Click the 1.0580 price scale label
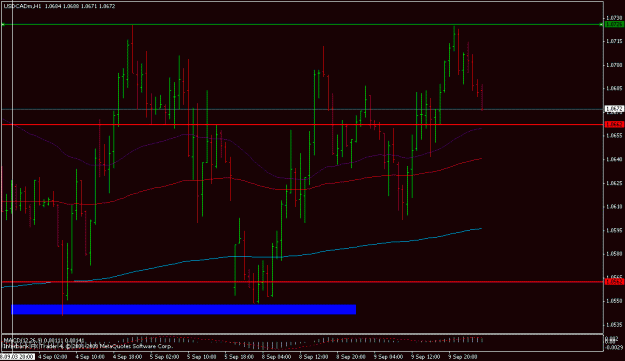The image size is (625, 361). coord(614,254)
